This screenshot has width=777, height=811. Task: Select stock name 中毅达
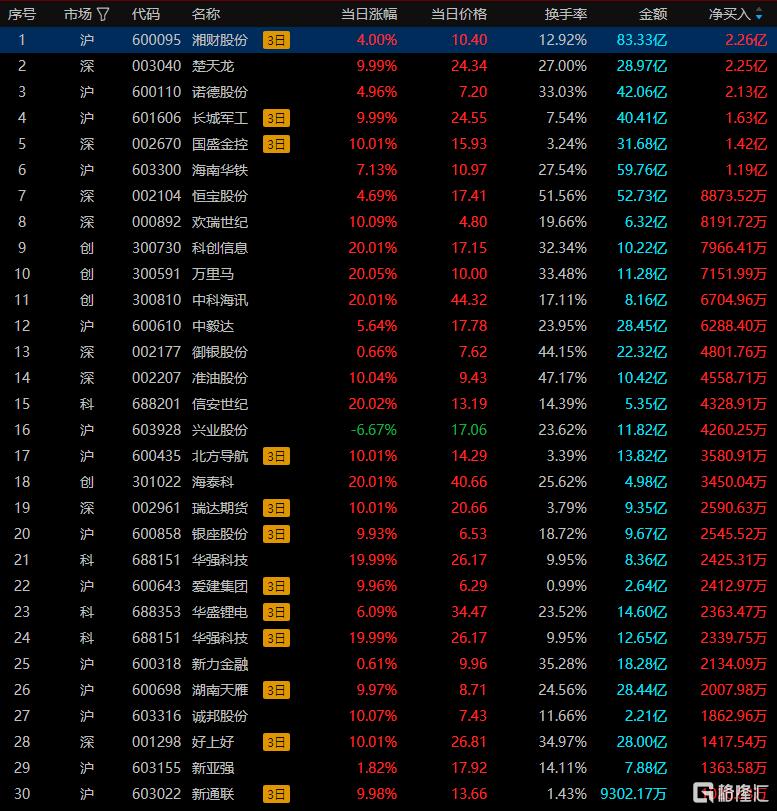pyautogui.click(x=213, y=326)
